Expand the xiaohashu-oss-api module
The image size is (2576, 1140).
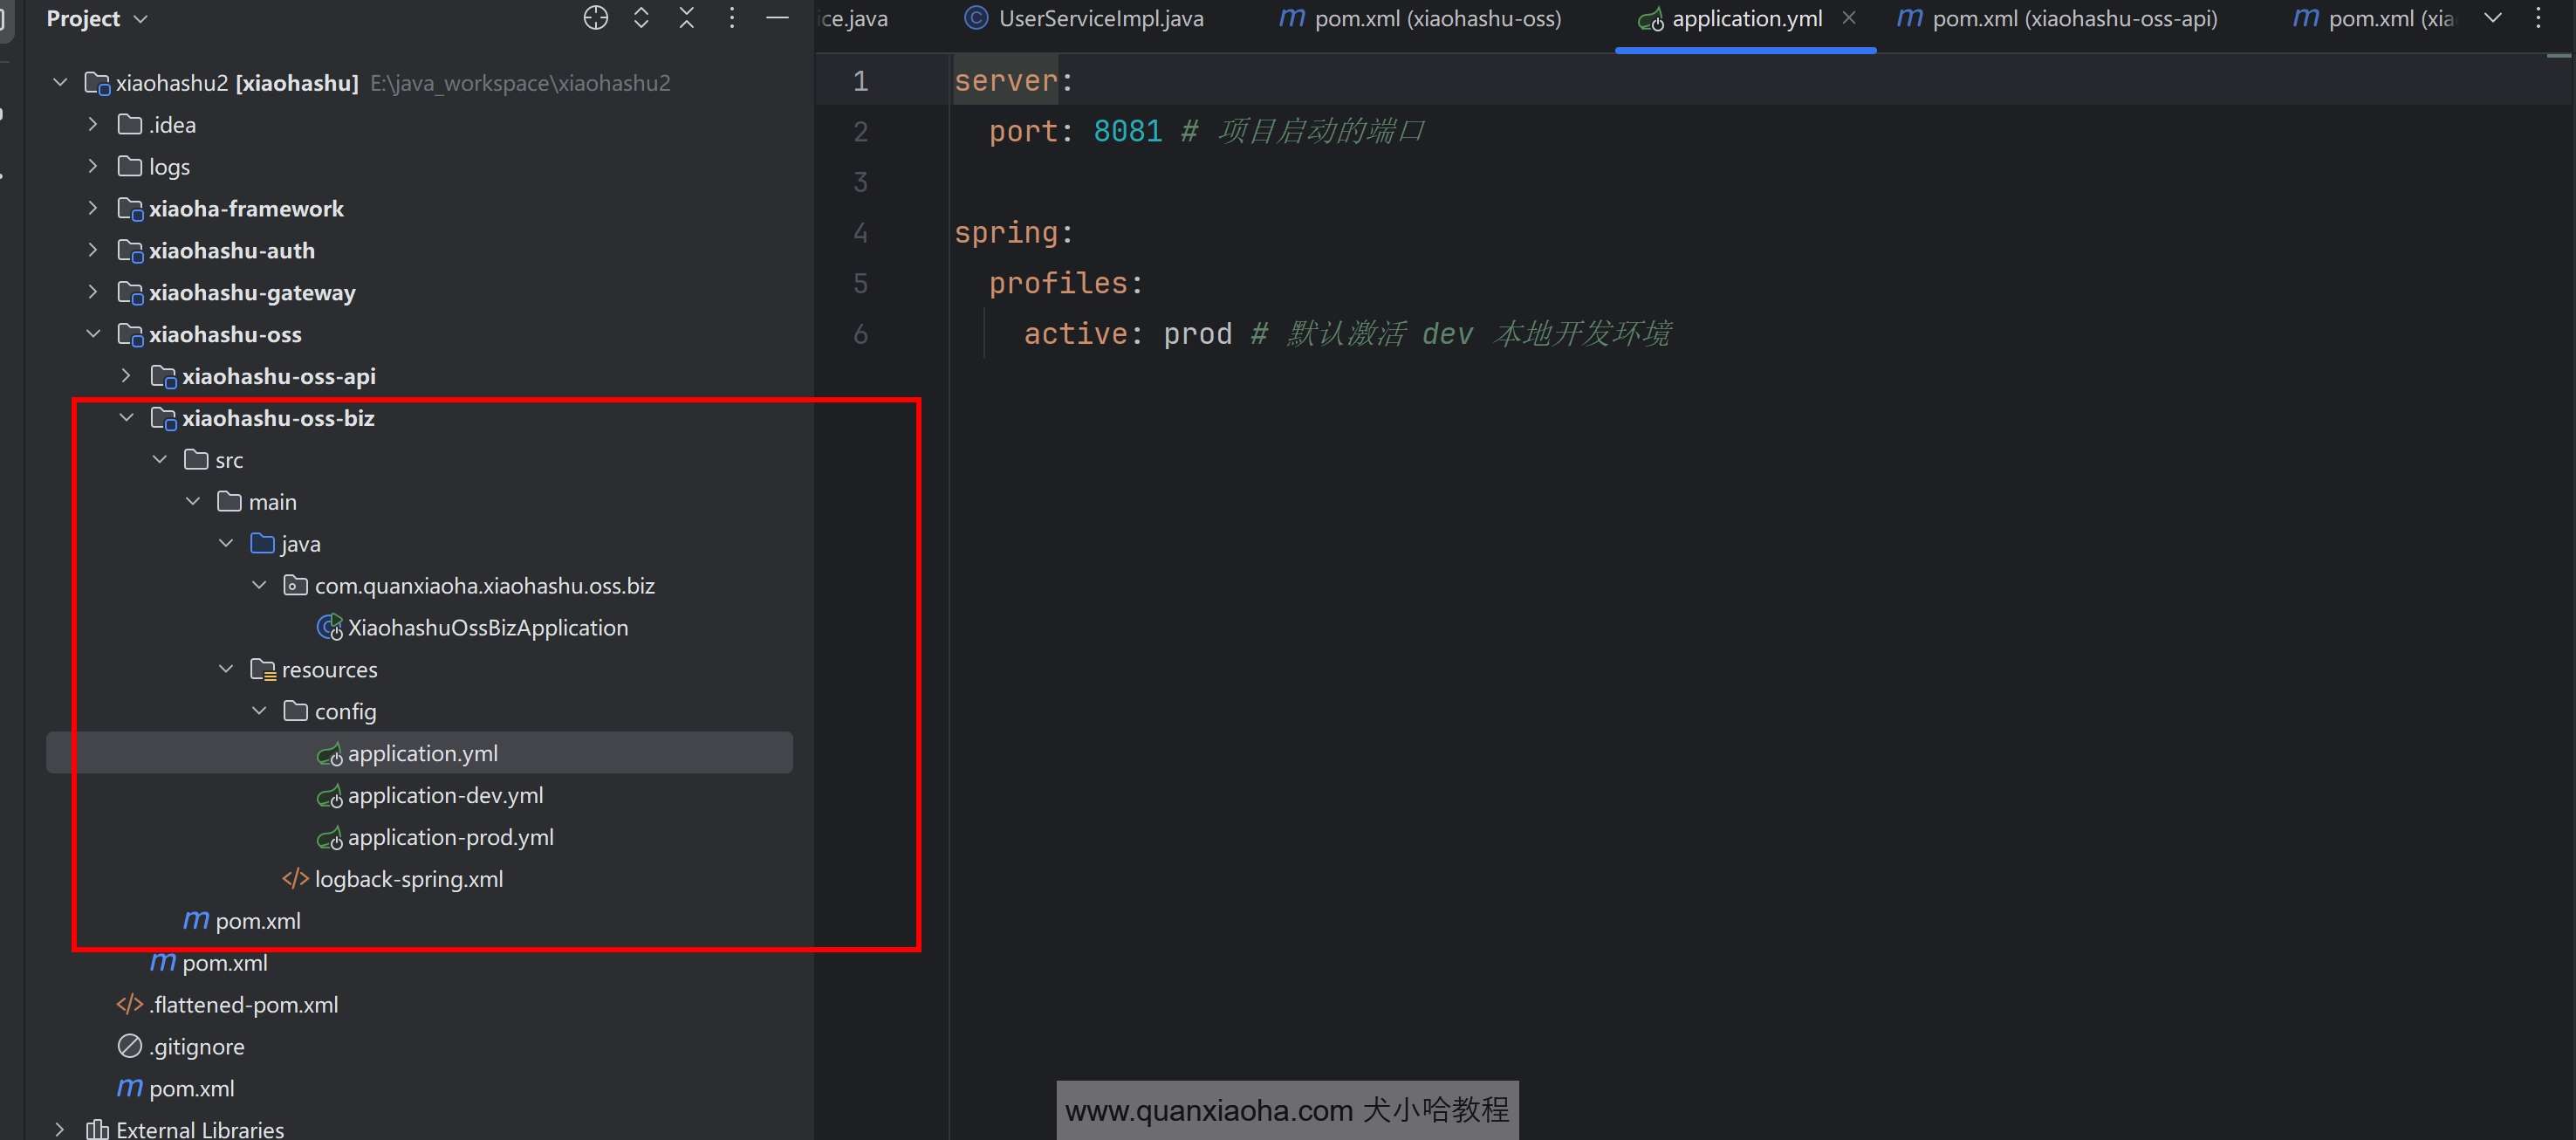click(126, 376)
